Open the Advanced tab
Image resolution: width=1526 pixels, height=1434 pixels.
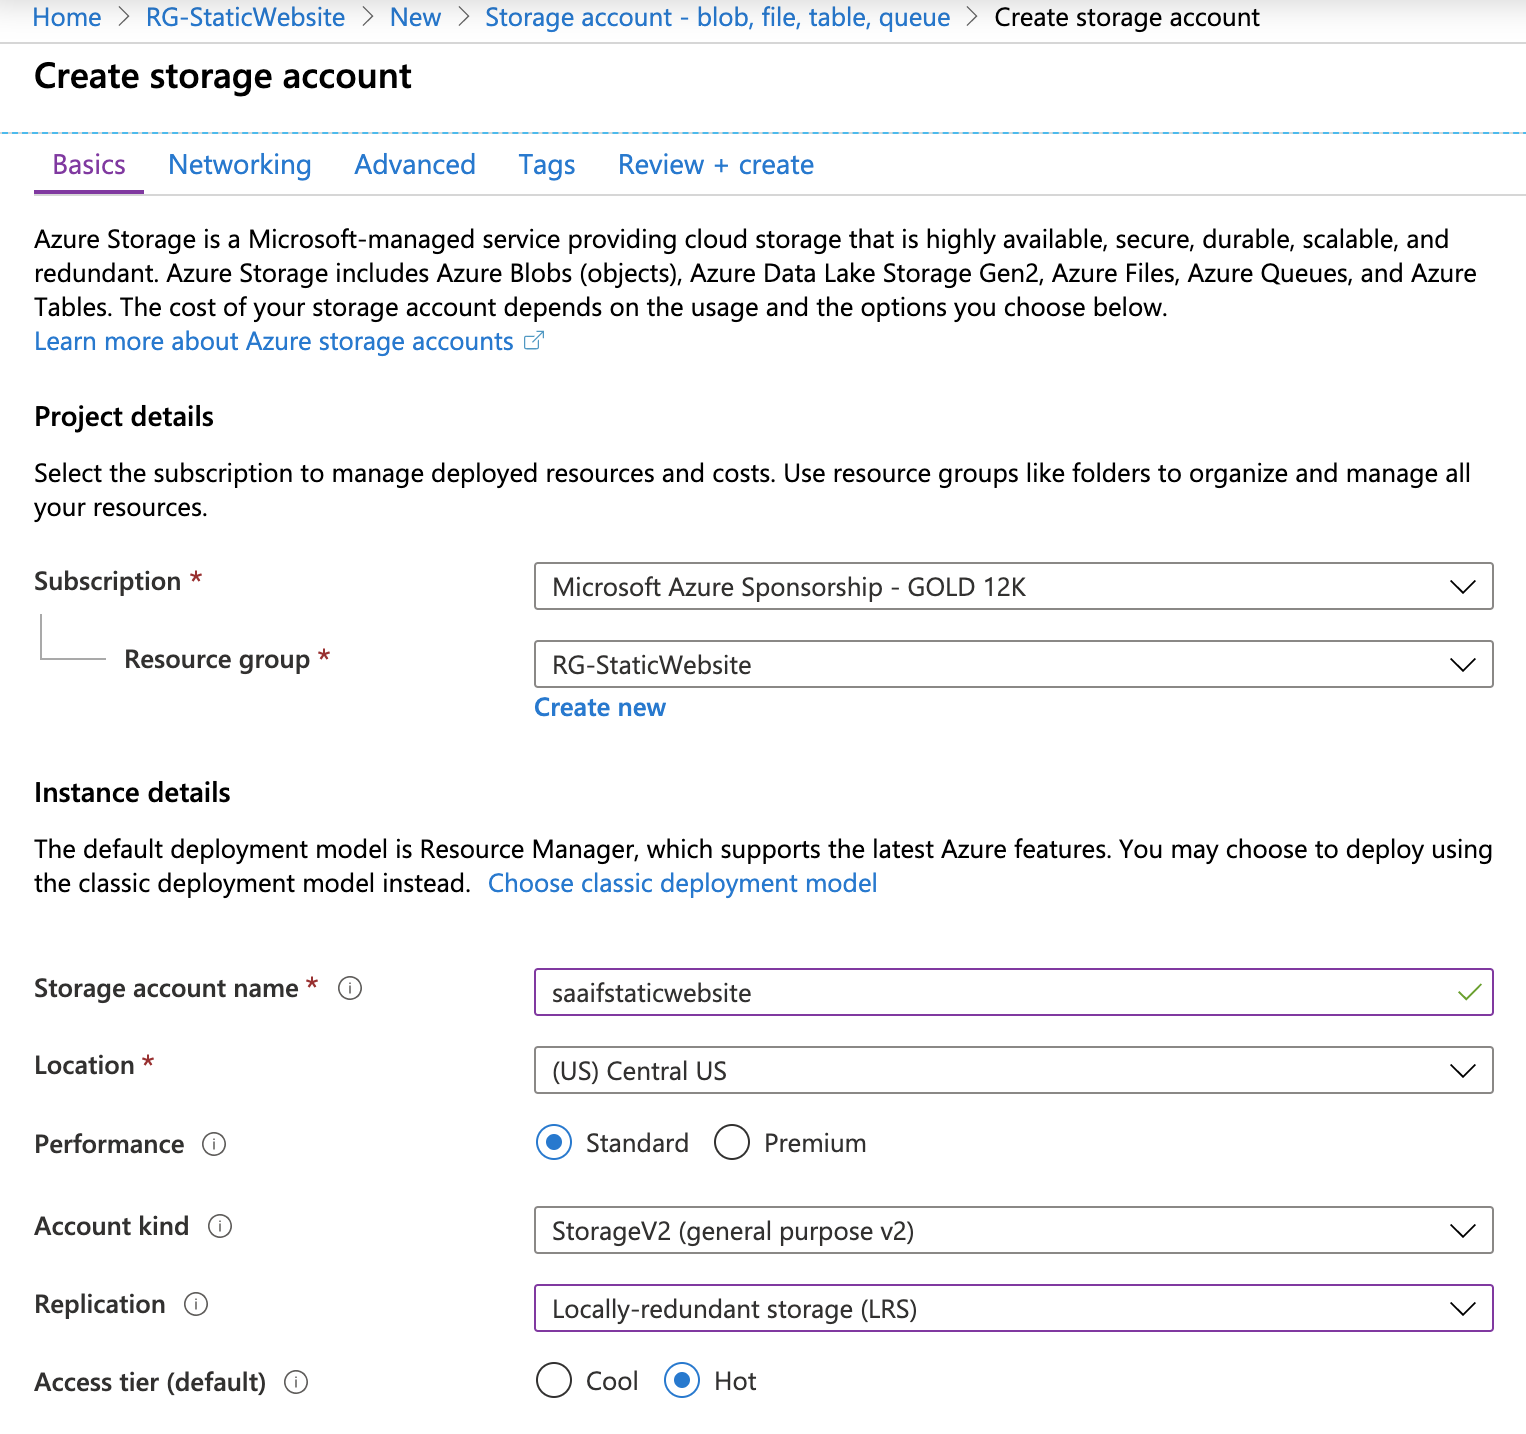pos(415,165)
